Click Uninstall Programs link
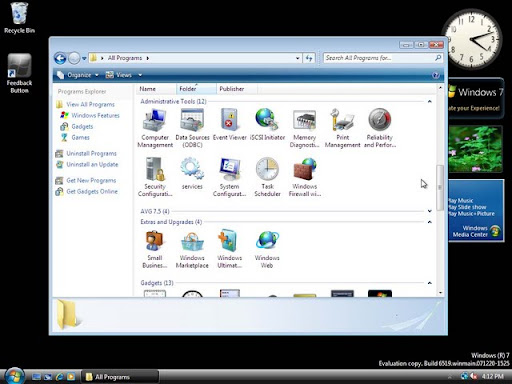This screenshot has height=384, width=512. tap(91, 153)
